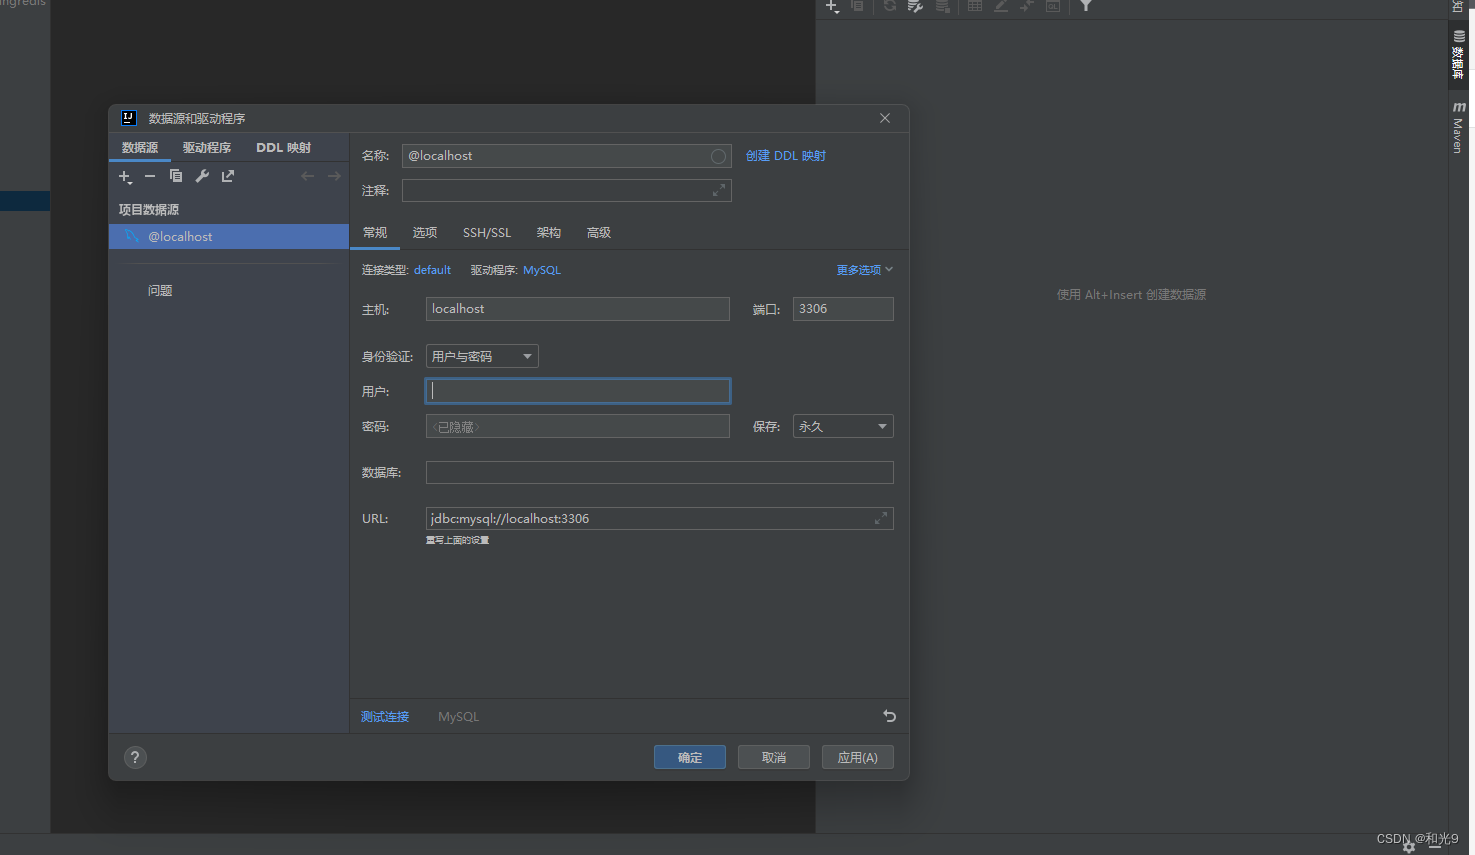Click the URL field with jdbc:mysql://localhost:3306

(660, 518)
